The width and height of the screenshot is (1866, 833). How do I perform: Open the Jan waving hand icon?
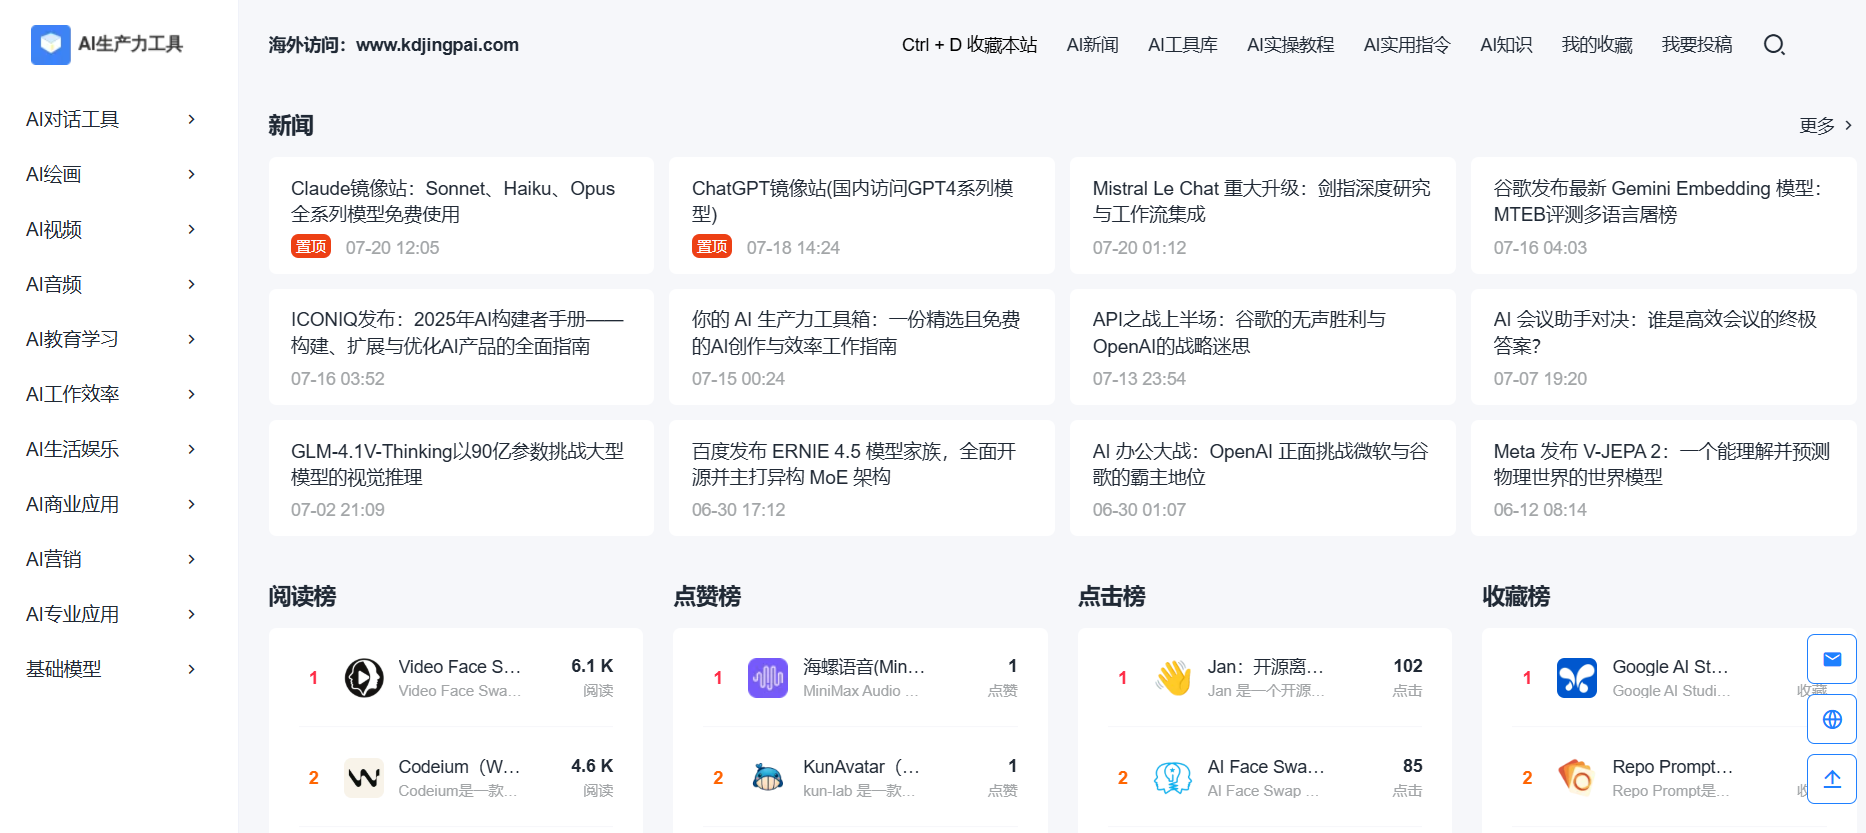point(1173,678)
